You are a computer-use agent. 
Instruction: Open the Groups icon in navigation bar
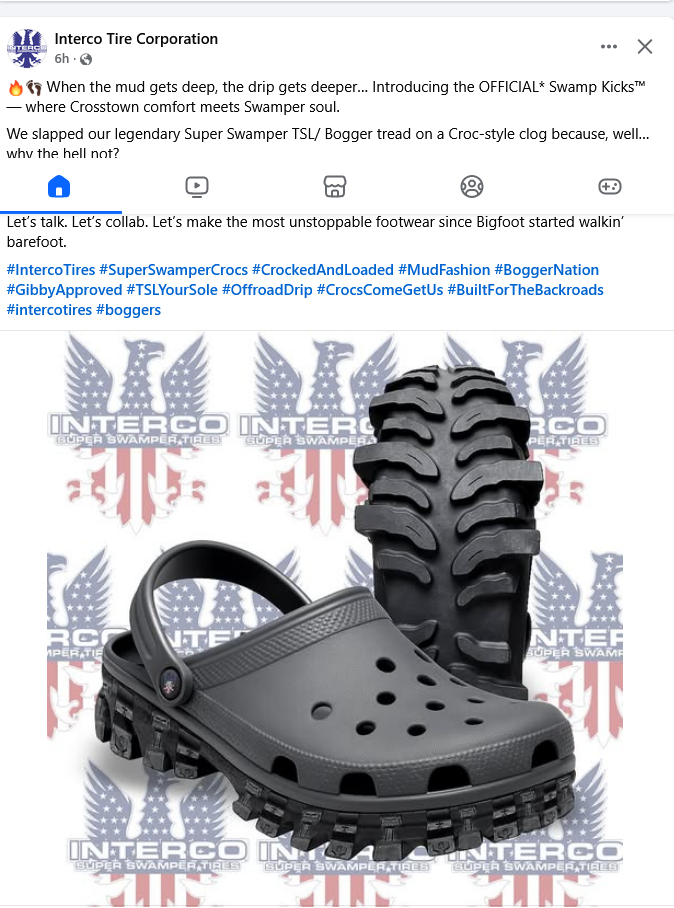[472, 187]
